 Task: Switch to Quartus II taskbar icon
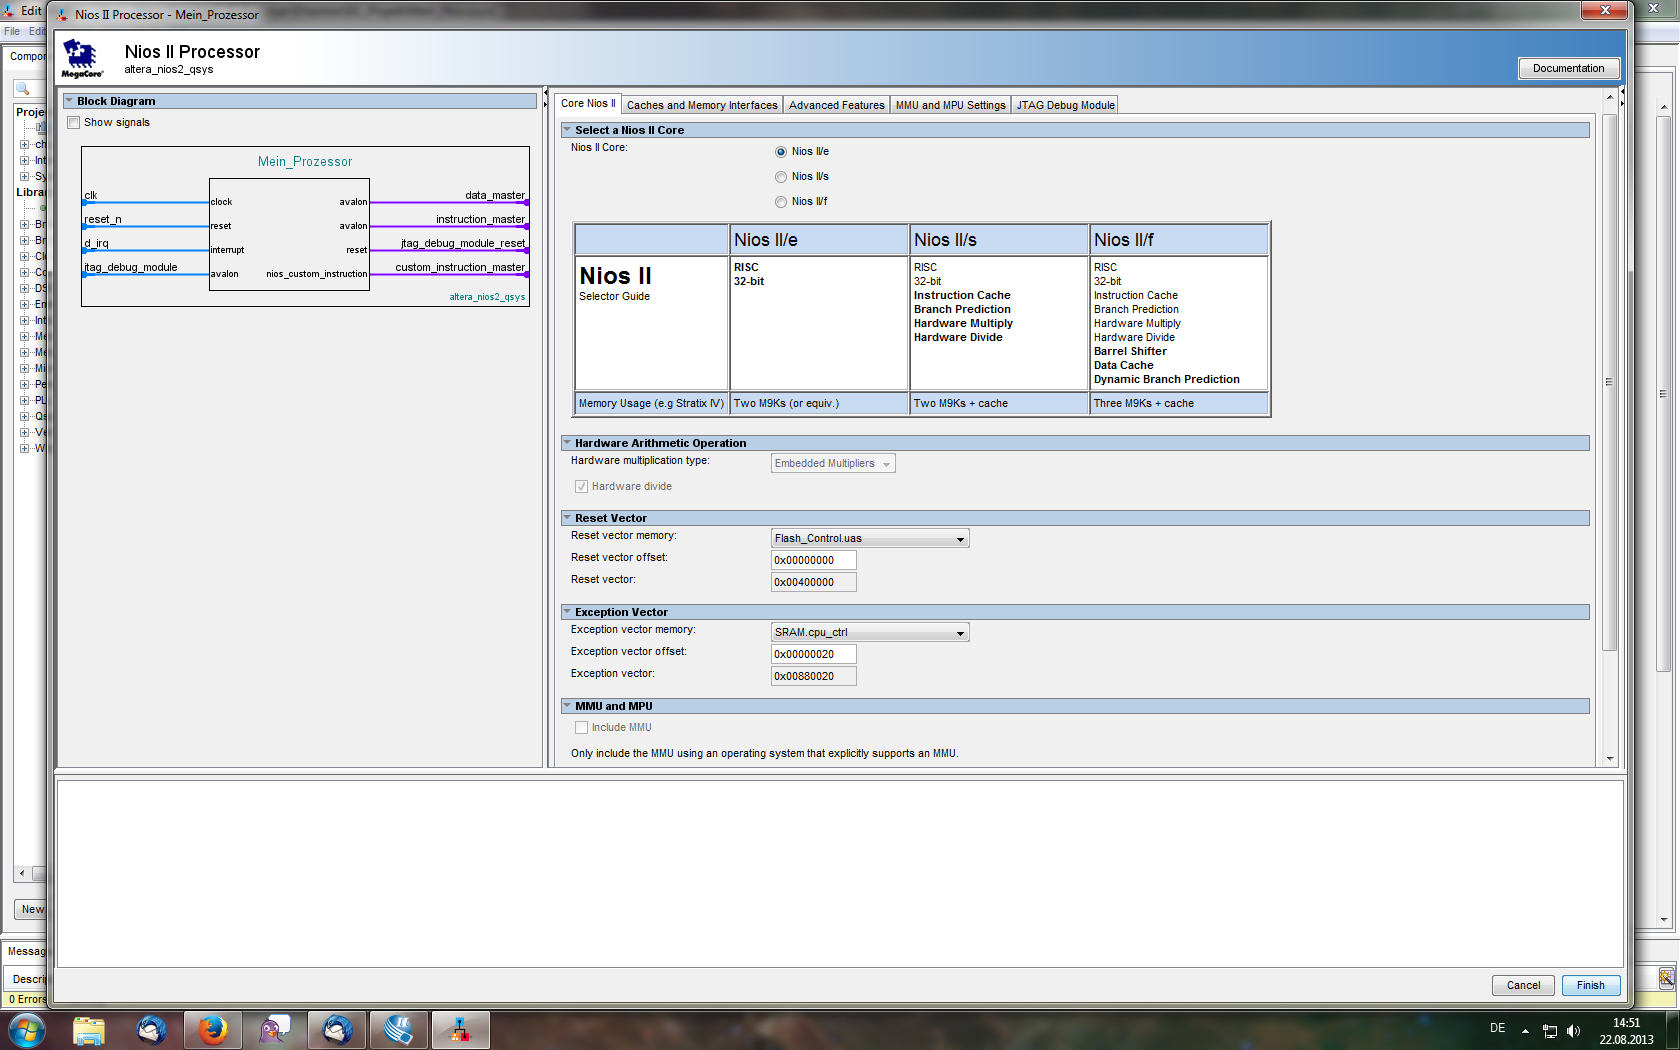(399, 1030)
